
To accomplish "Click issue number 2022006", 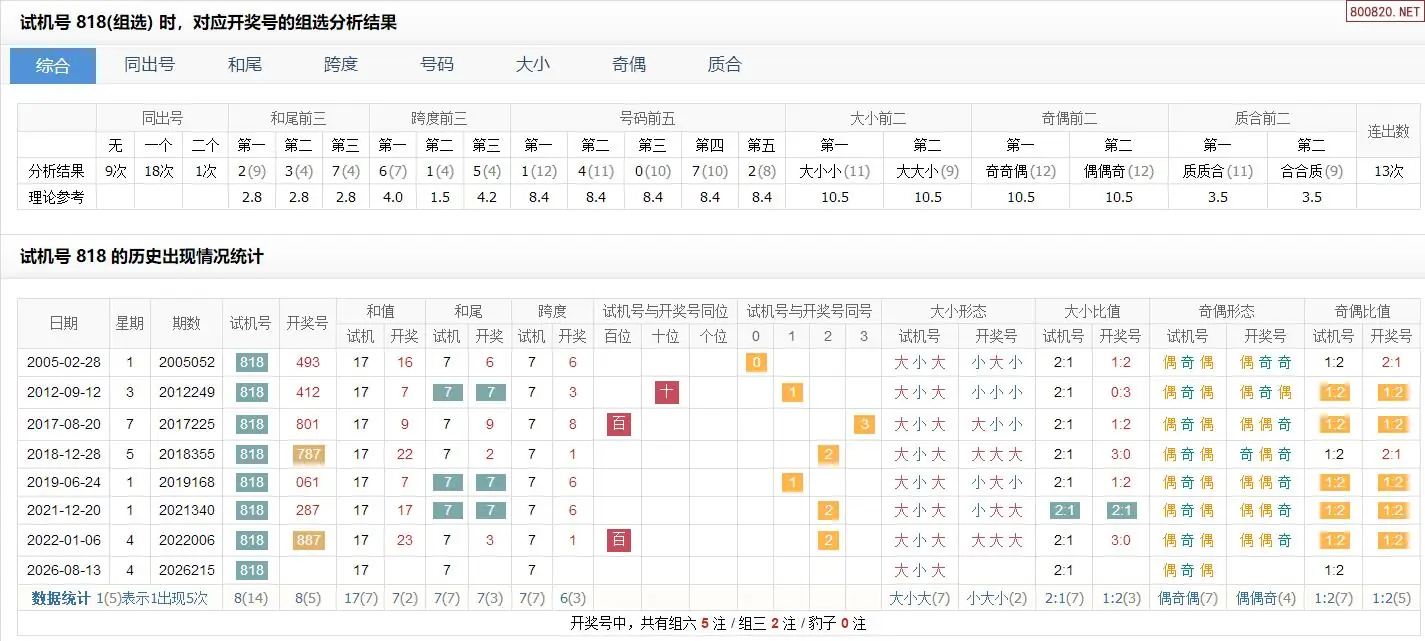I will pos(186,541).
